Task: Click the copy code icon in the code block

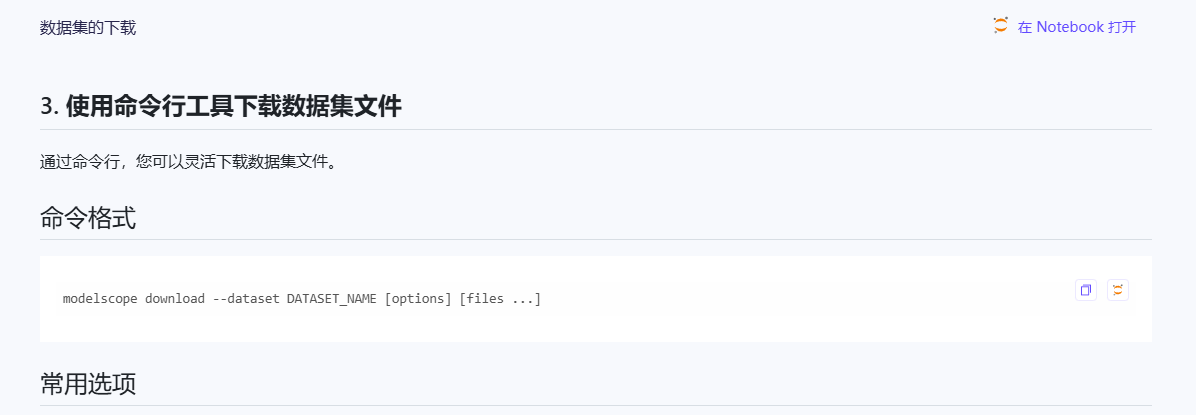Action: (1085, 290)
